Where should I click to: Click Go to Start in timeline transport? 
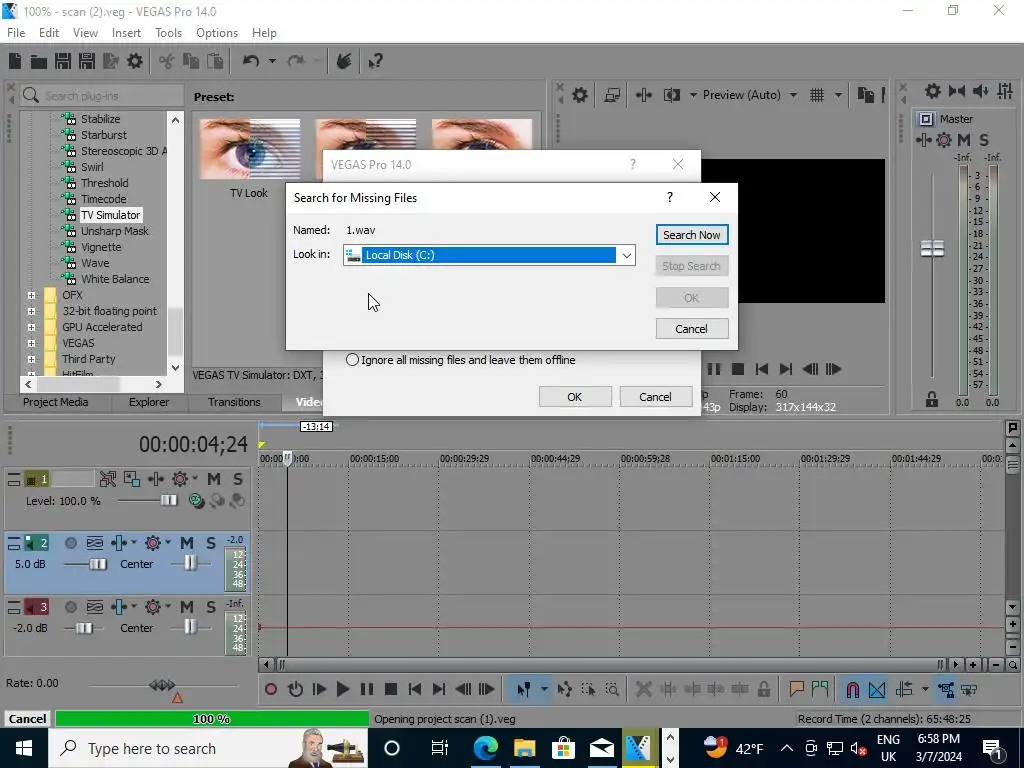coord(414,689)
